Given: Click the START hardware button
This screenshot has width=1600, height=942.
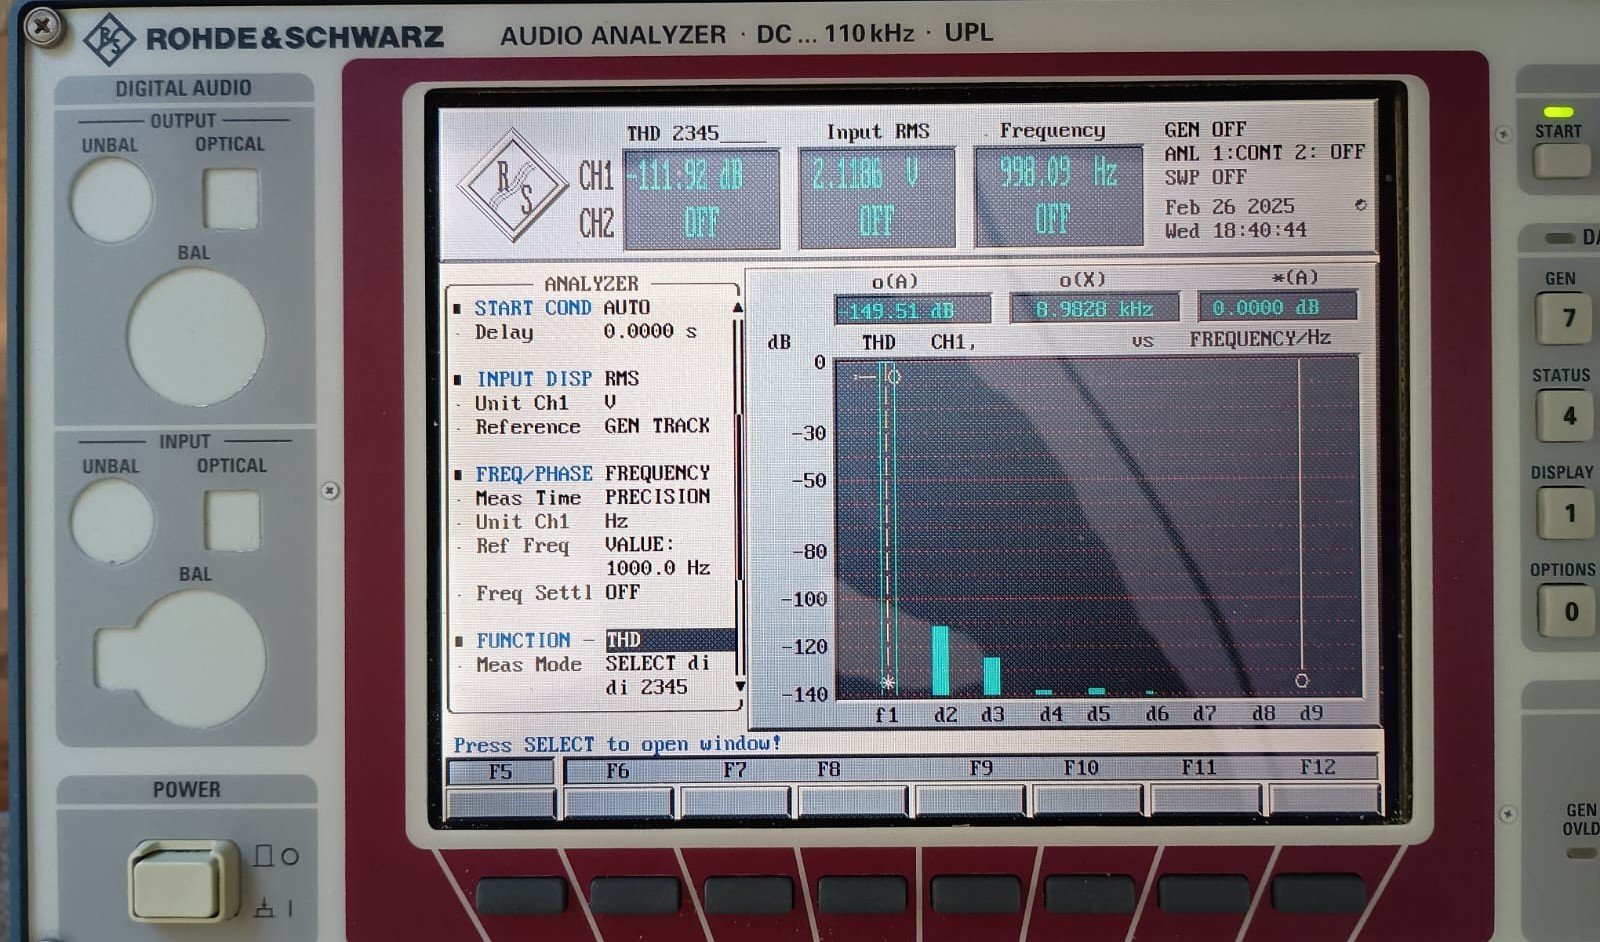Looking at the screenshot, I should point(1561,161).
